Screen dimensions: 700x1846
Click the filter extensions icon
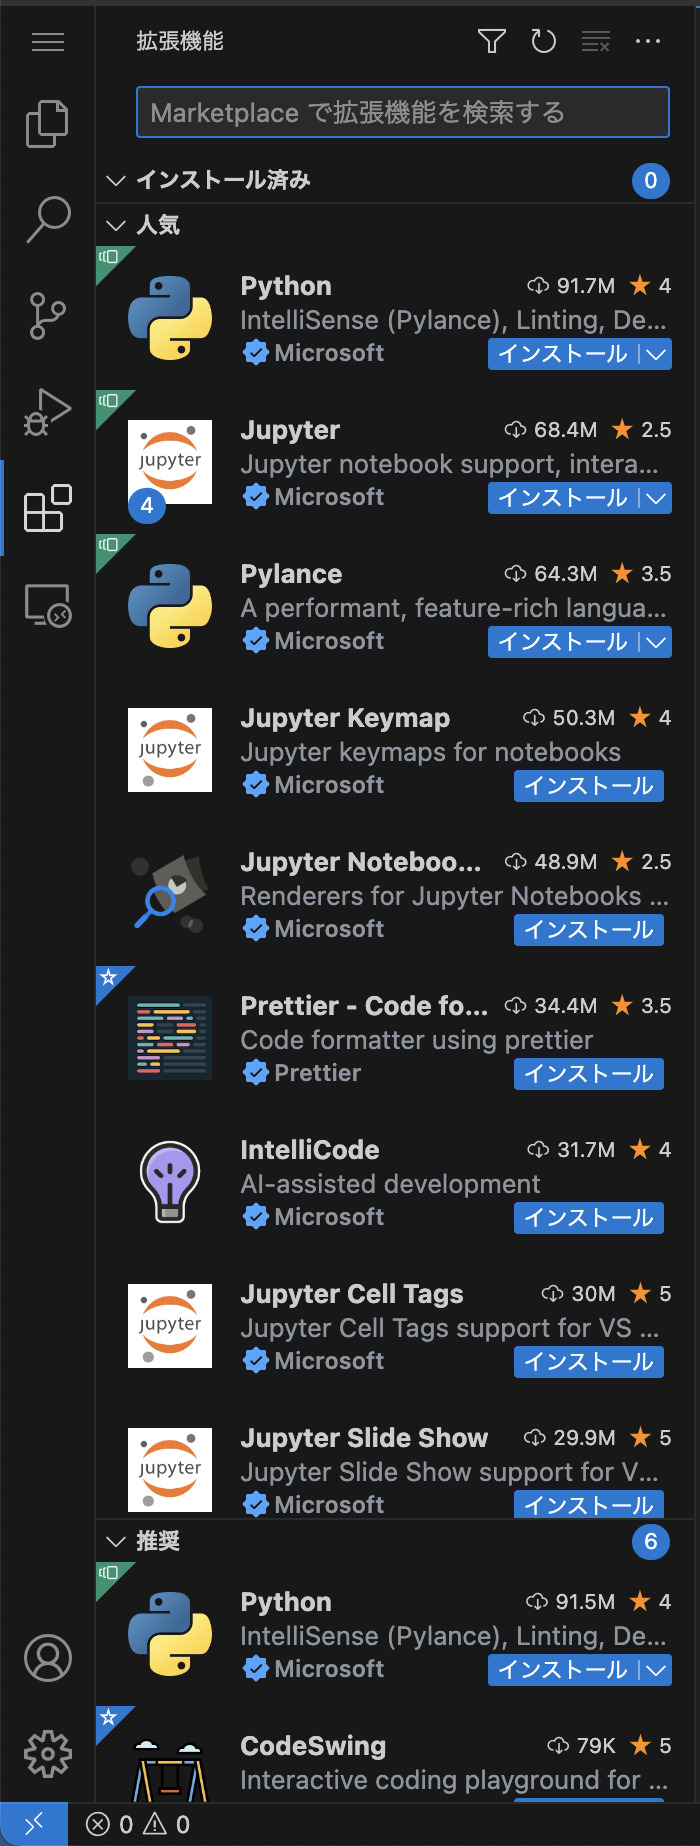pyautogui.click(x=492, y=41)
